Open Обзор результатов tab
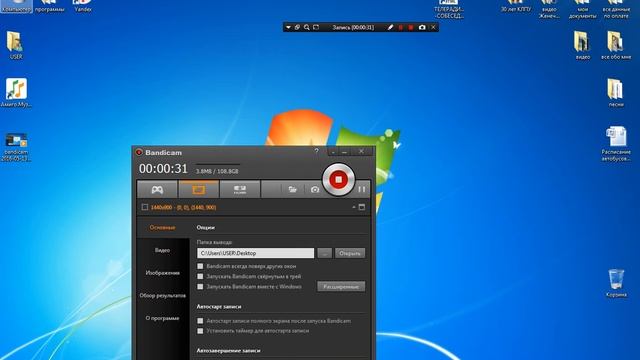640x360 pixels. tap(162, 296)
